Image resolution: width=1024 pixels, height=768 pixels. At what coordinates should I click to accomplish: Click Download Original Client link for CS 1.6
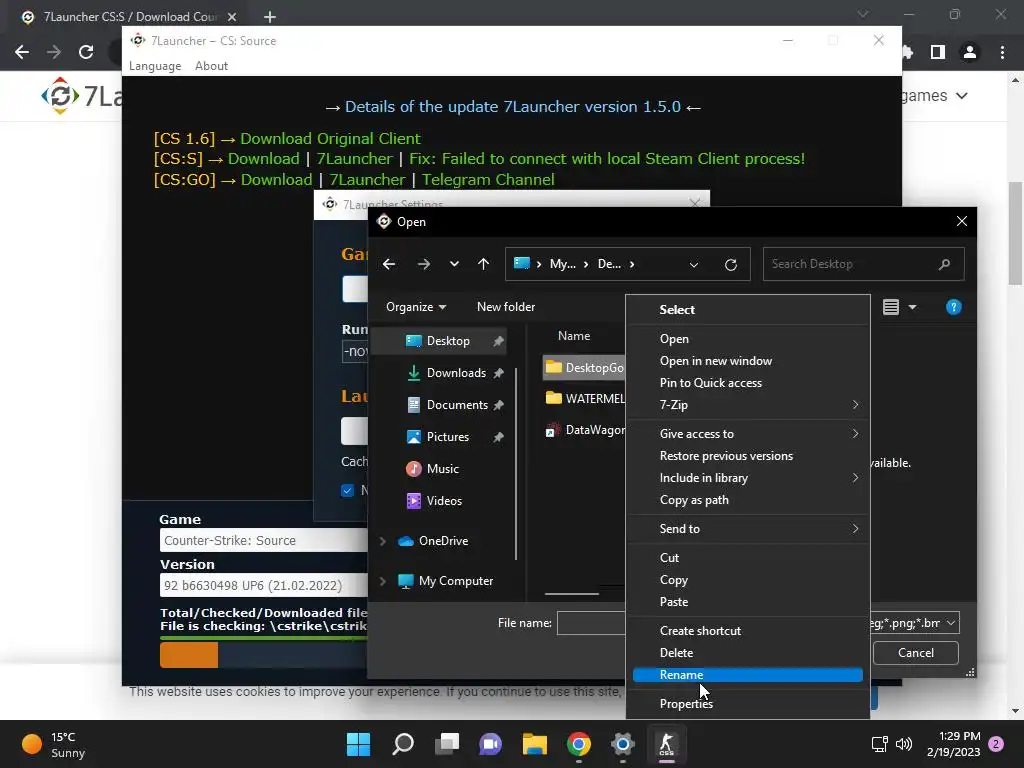point(330,138)
